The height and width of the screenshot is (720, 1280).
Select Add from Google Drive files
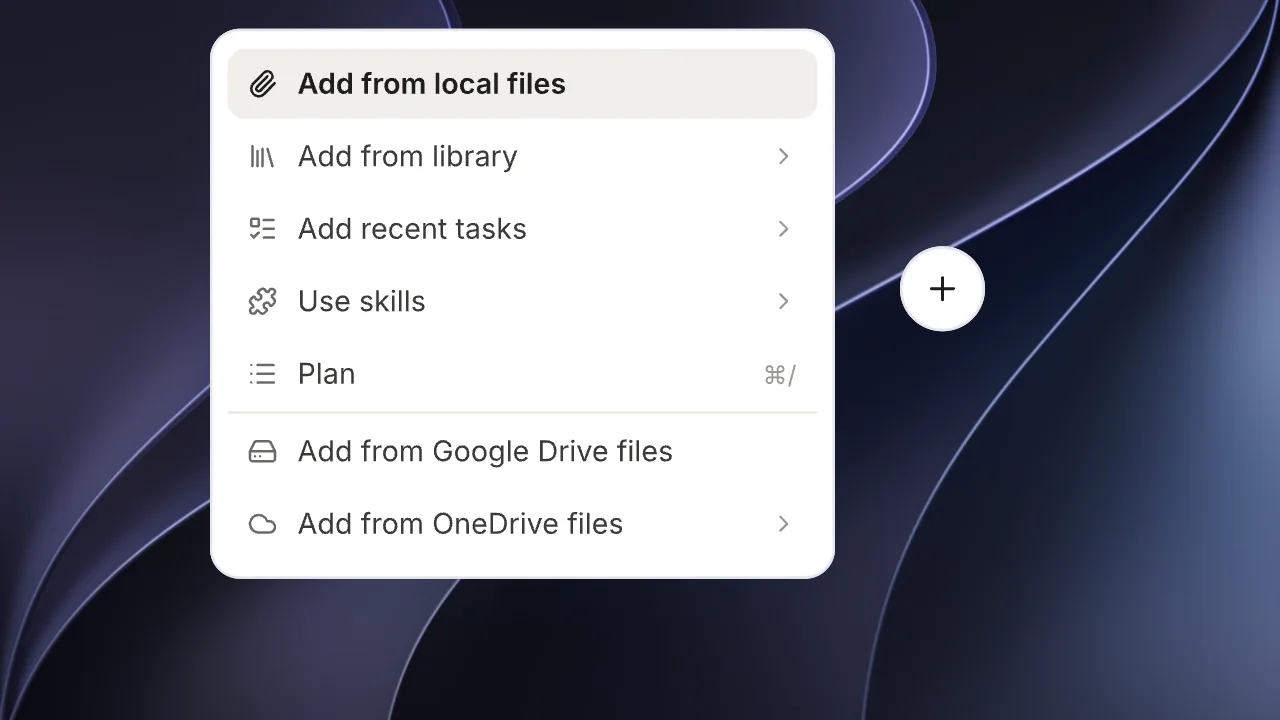pos(522,452)
